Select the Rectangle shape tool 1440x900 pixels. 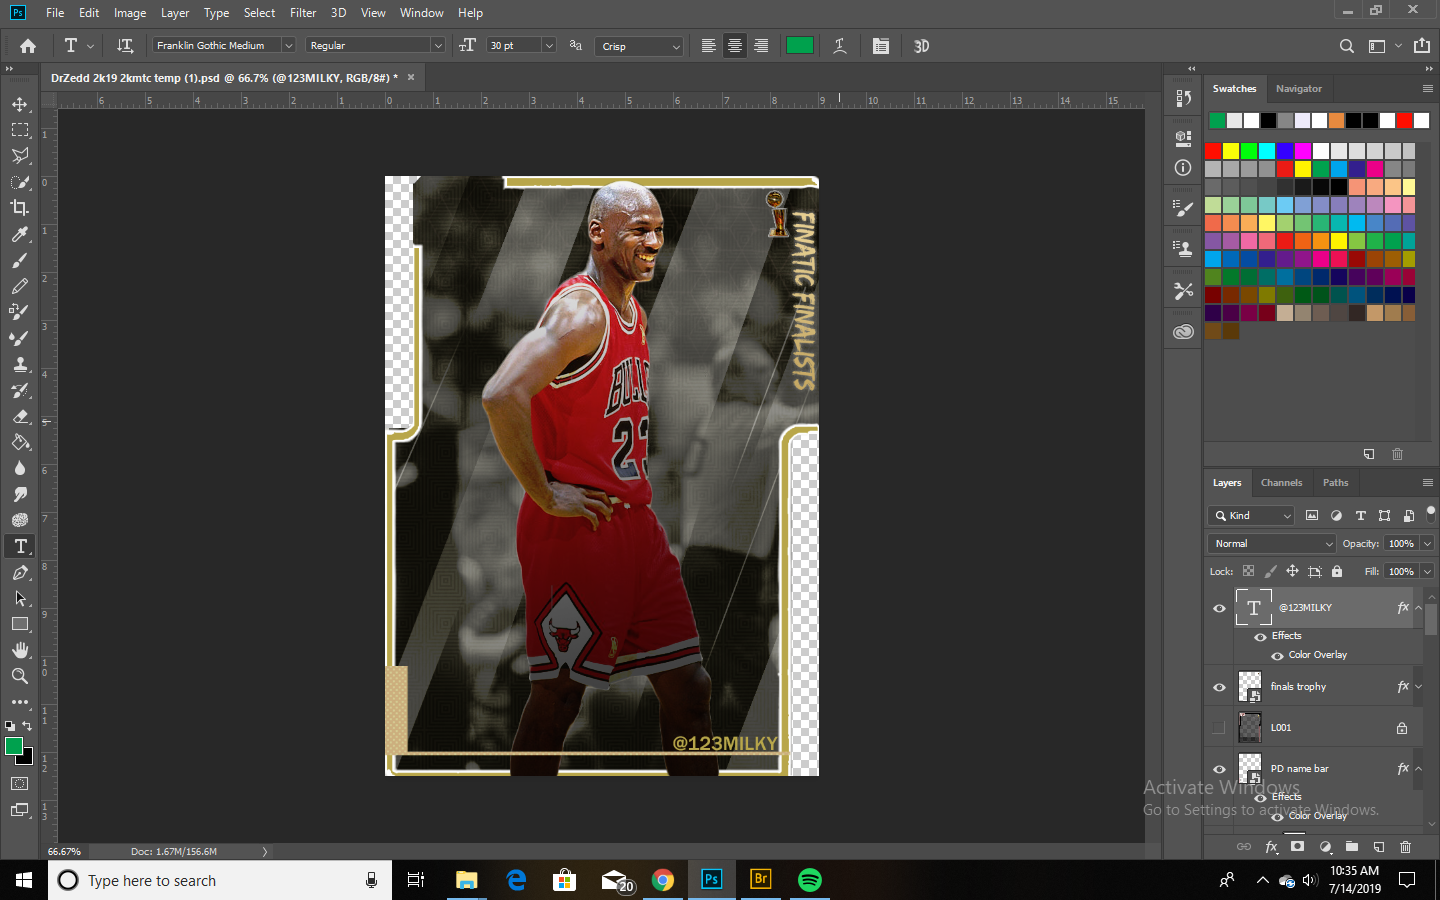pyautogui.click(x=20, y=624)
